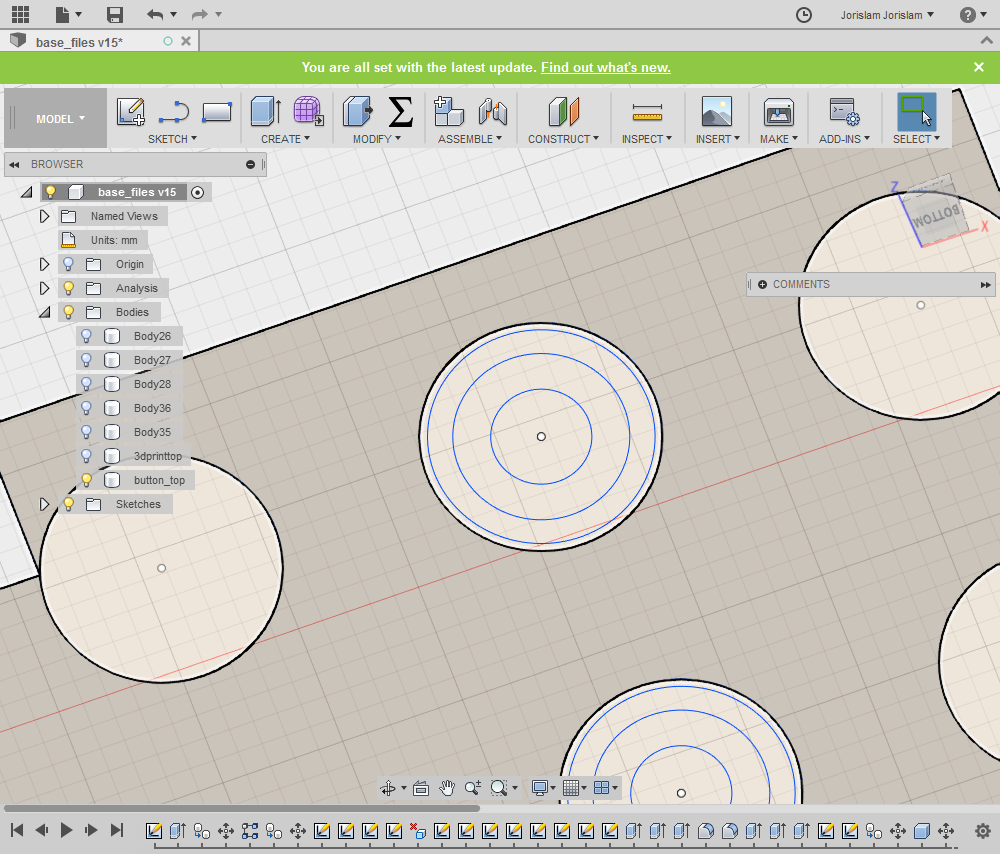The height and width of the screenshot is (854, 1000).
Task: Click the ViewCube BOTTOM face
Action: (937, 217)
